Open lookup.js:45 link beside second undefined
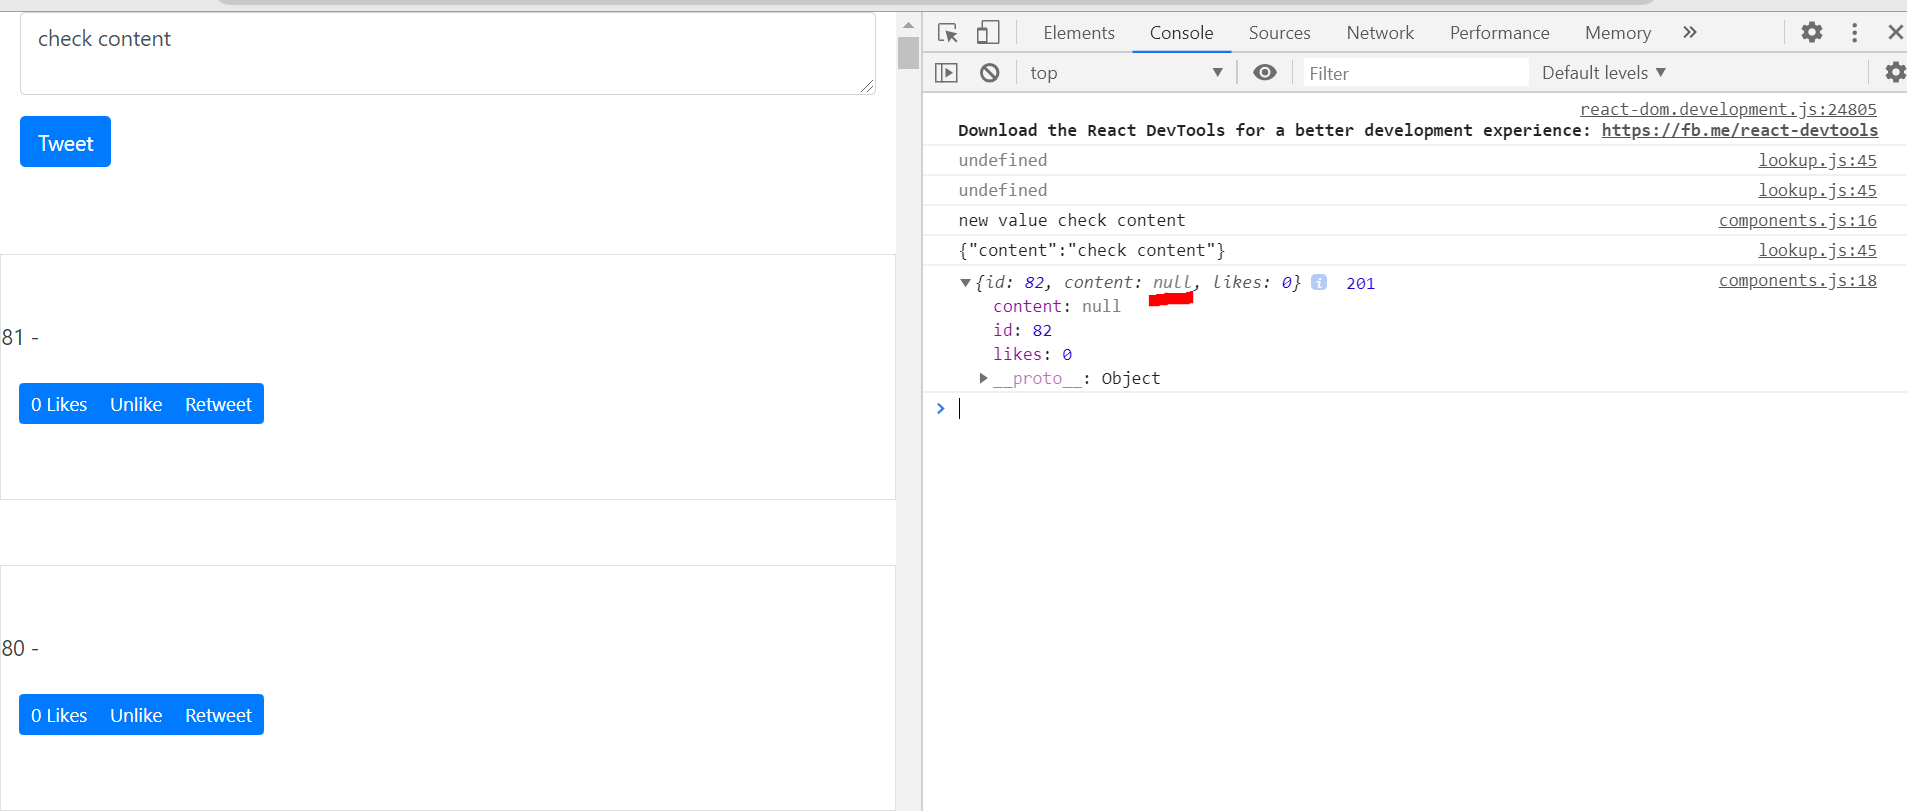Screen dimensions: 1907x811 pos(1817,190)
